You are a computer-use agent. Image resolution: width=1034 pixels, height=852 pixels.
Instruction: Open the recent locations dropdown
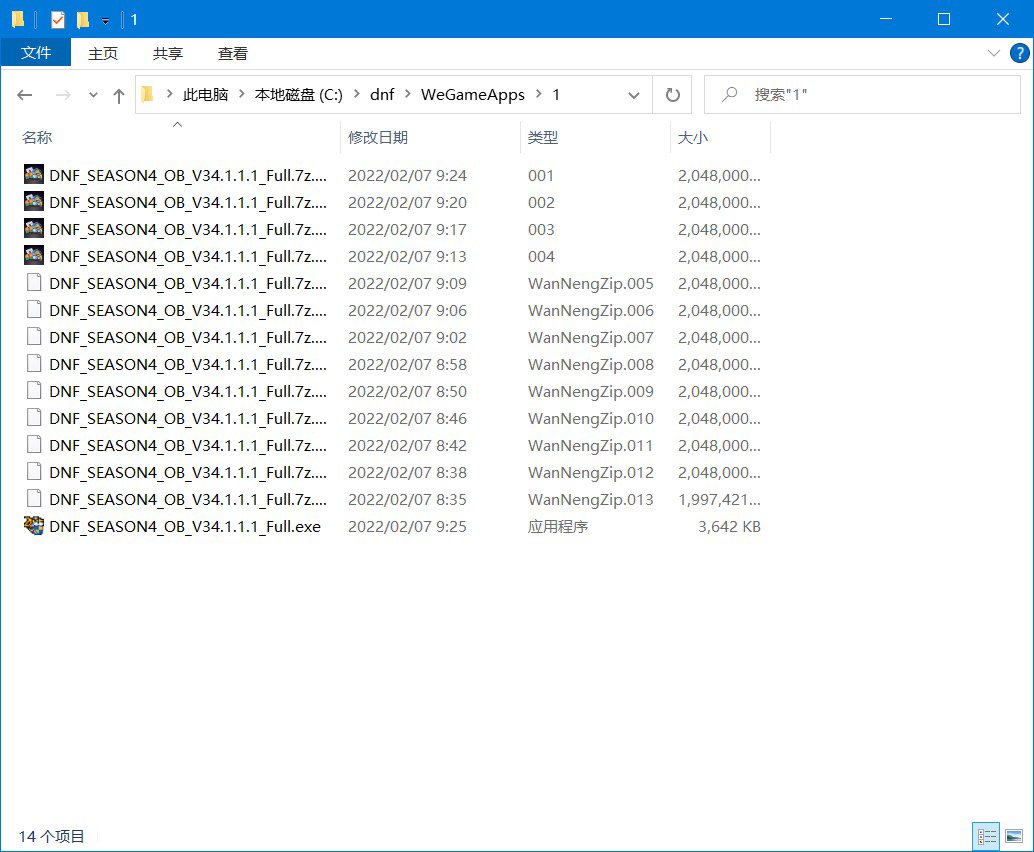pyautogui.click(x=94, y=96)
